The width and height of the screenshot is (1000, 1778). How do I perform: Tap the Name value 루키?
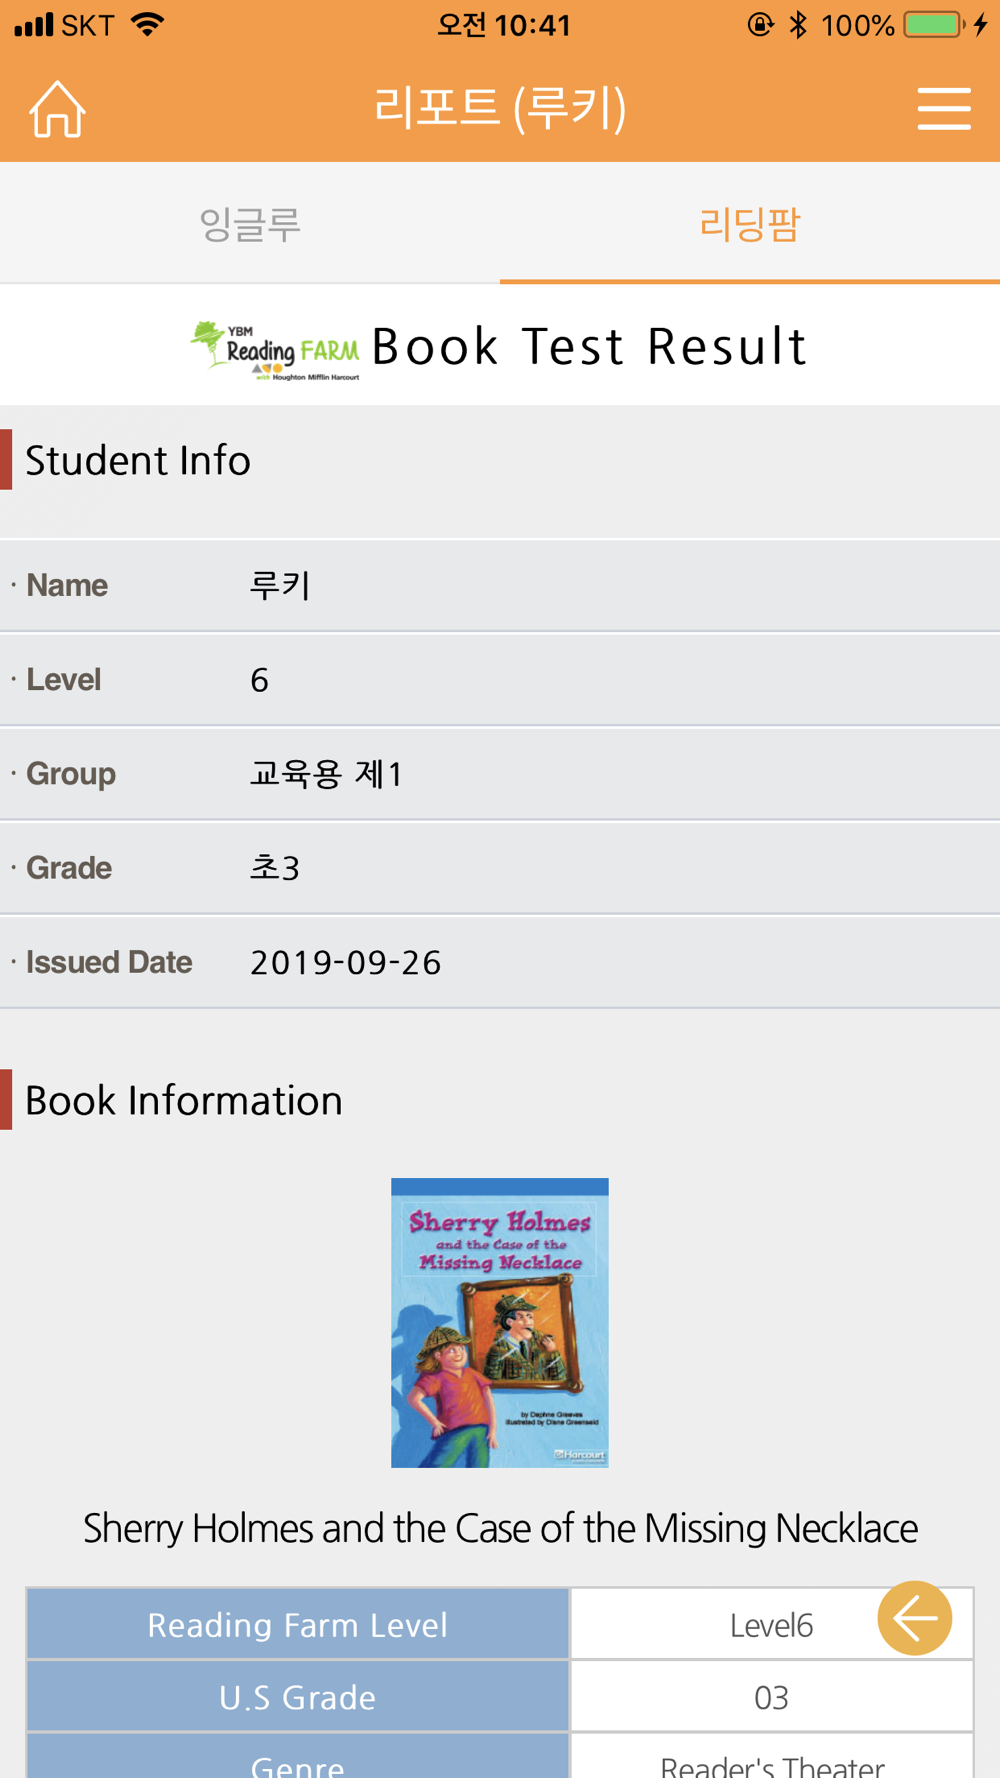click(x=280, y=585)
